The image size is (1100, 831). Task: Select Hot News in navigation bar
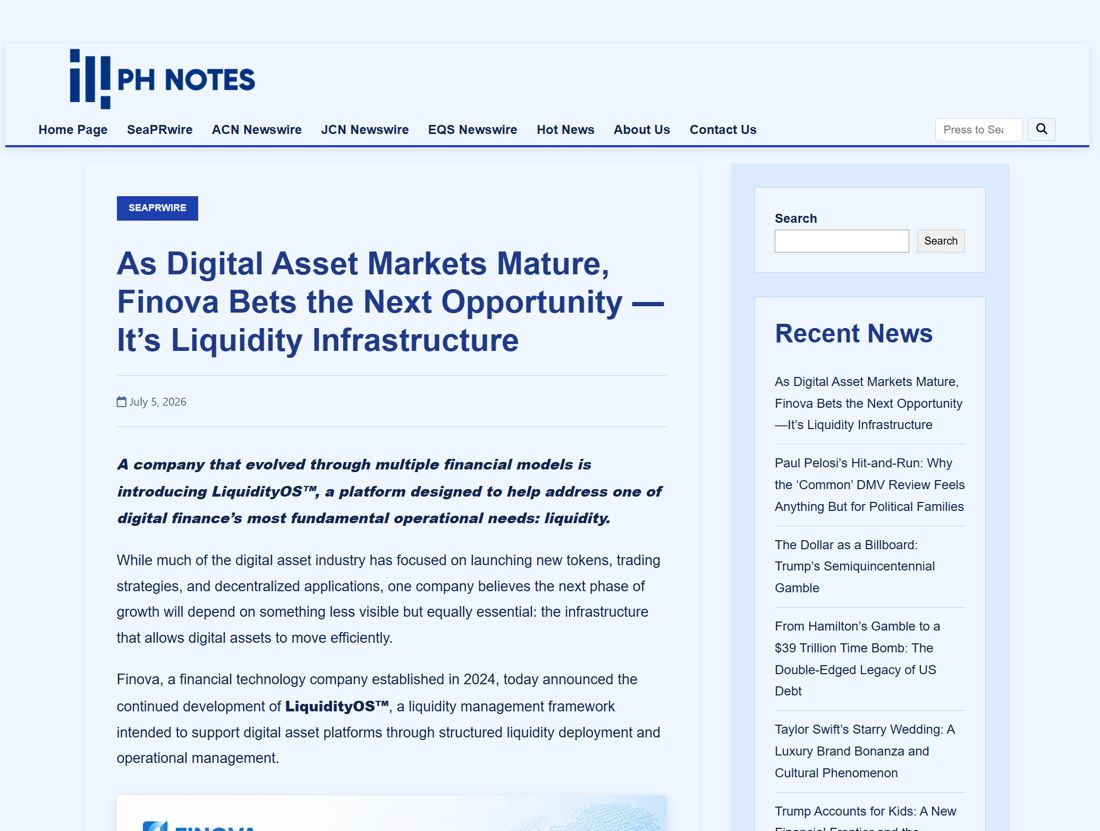(565, 130)
